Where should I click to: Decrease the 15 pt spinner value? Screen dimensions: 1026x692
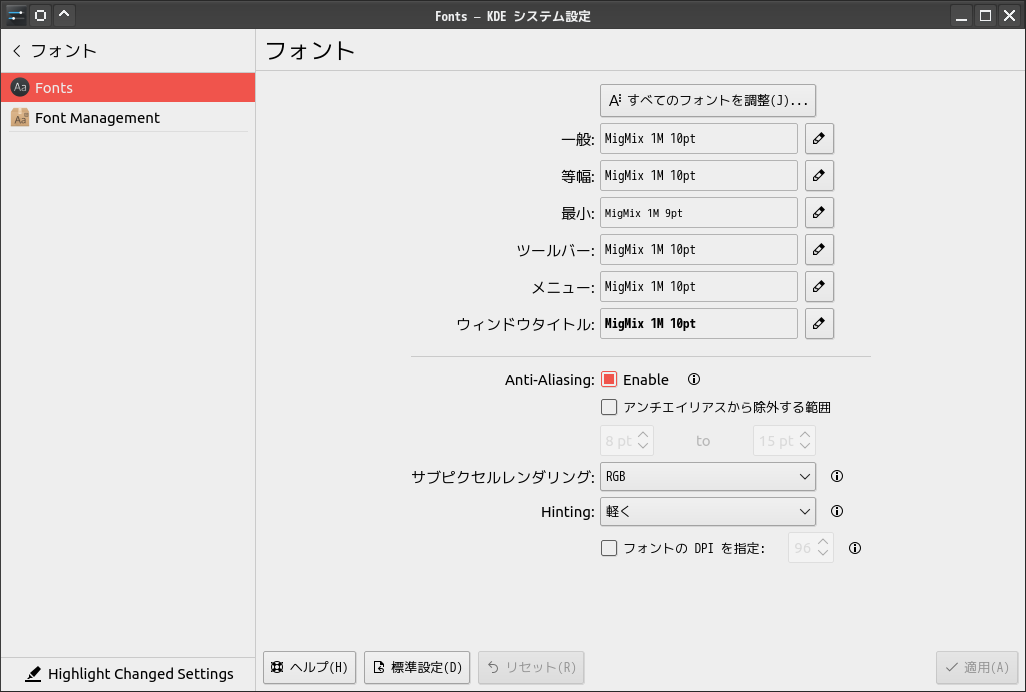pos(805,446)
